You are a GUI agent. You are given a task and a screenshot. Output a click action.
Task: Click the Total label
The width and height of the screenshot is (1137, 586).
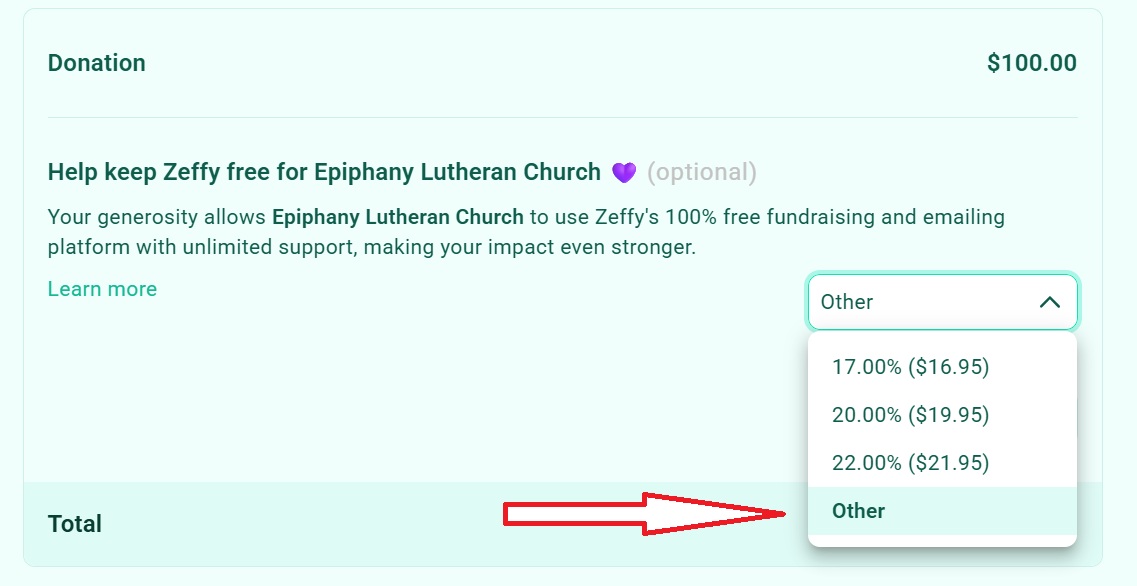[74, 523]
